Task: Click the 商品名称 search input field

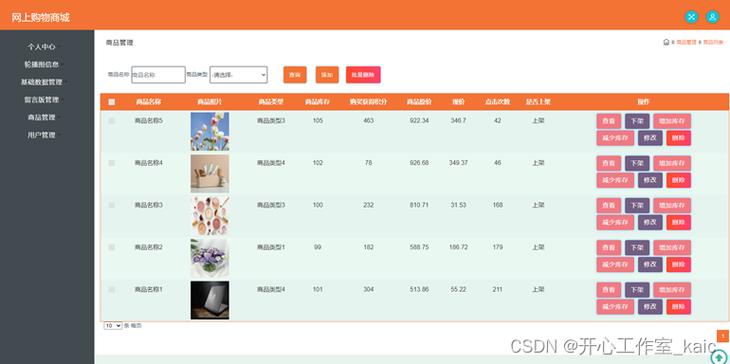Action: point(158,74)
